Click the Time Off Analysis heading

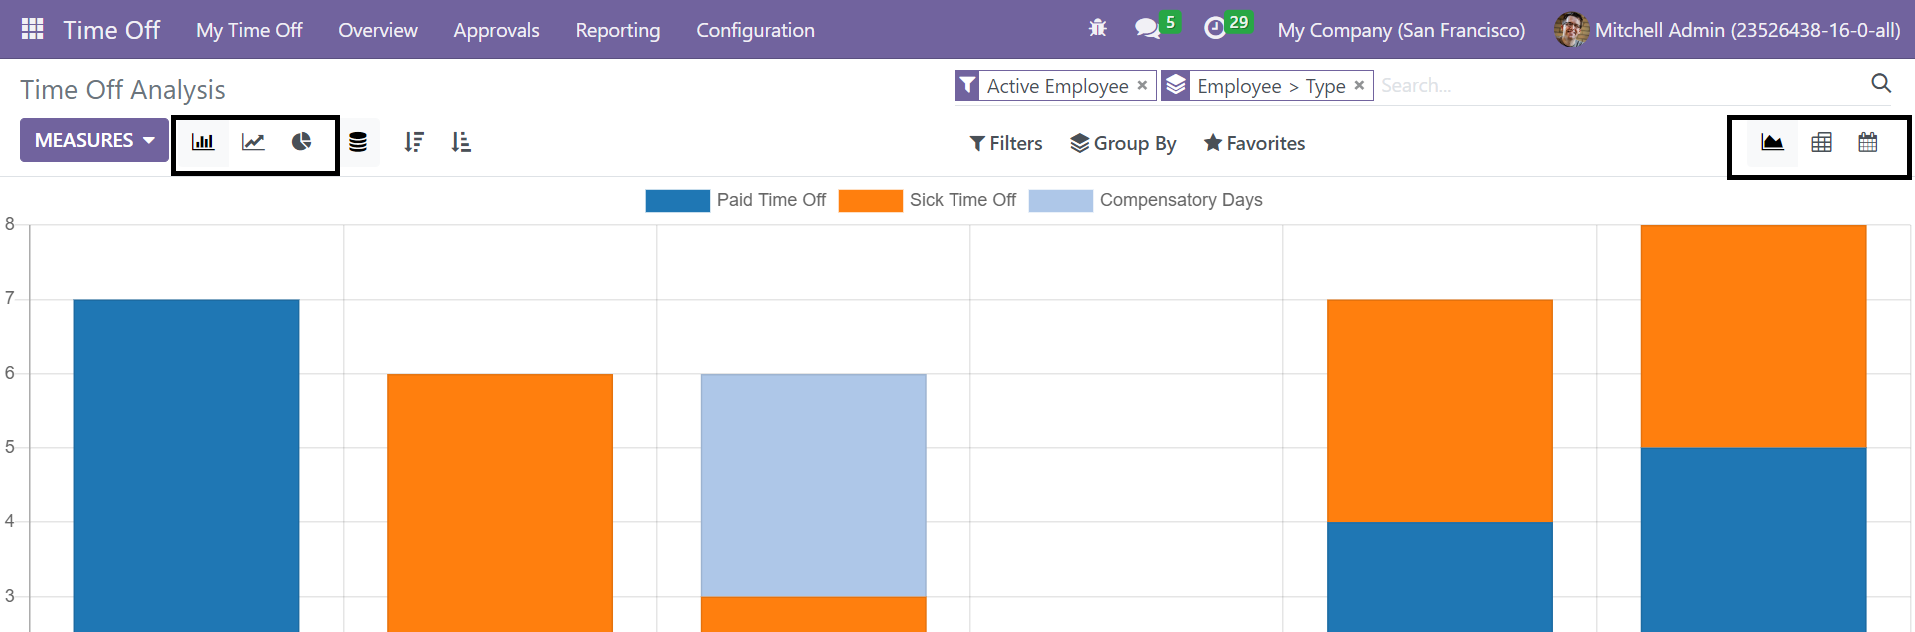pos(123,89)
